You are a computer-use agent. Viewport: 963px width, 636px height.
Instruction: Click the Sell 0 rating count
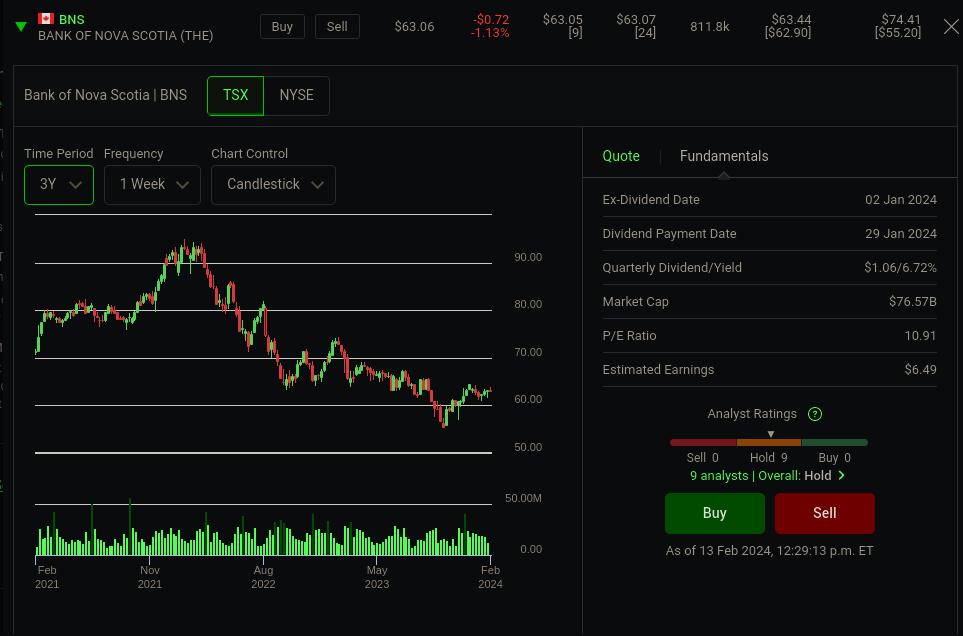tap(702, 457)
